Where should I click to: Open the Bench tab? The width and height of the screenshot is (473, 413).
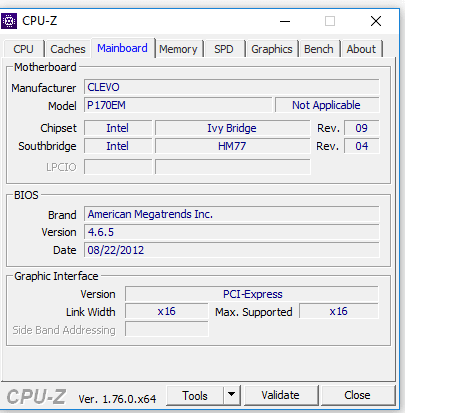319,49
